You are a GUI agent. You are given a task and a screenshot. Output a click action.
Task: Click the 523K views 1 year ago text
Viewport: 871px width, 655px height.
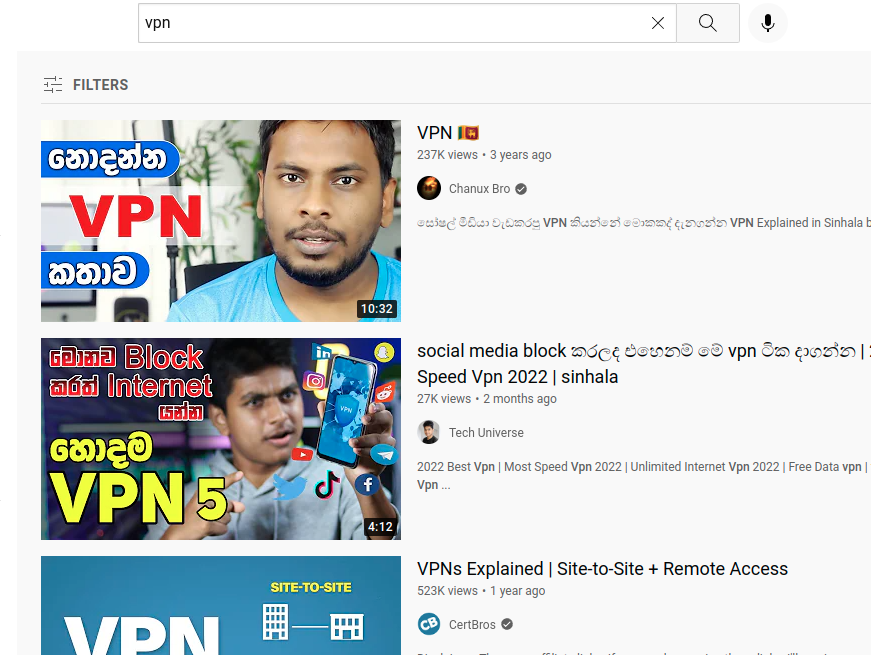pyautogui.click(x=481, y=591)
